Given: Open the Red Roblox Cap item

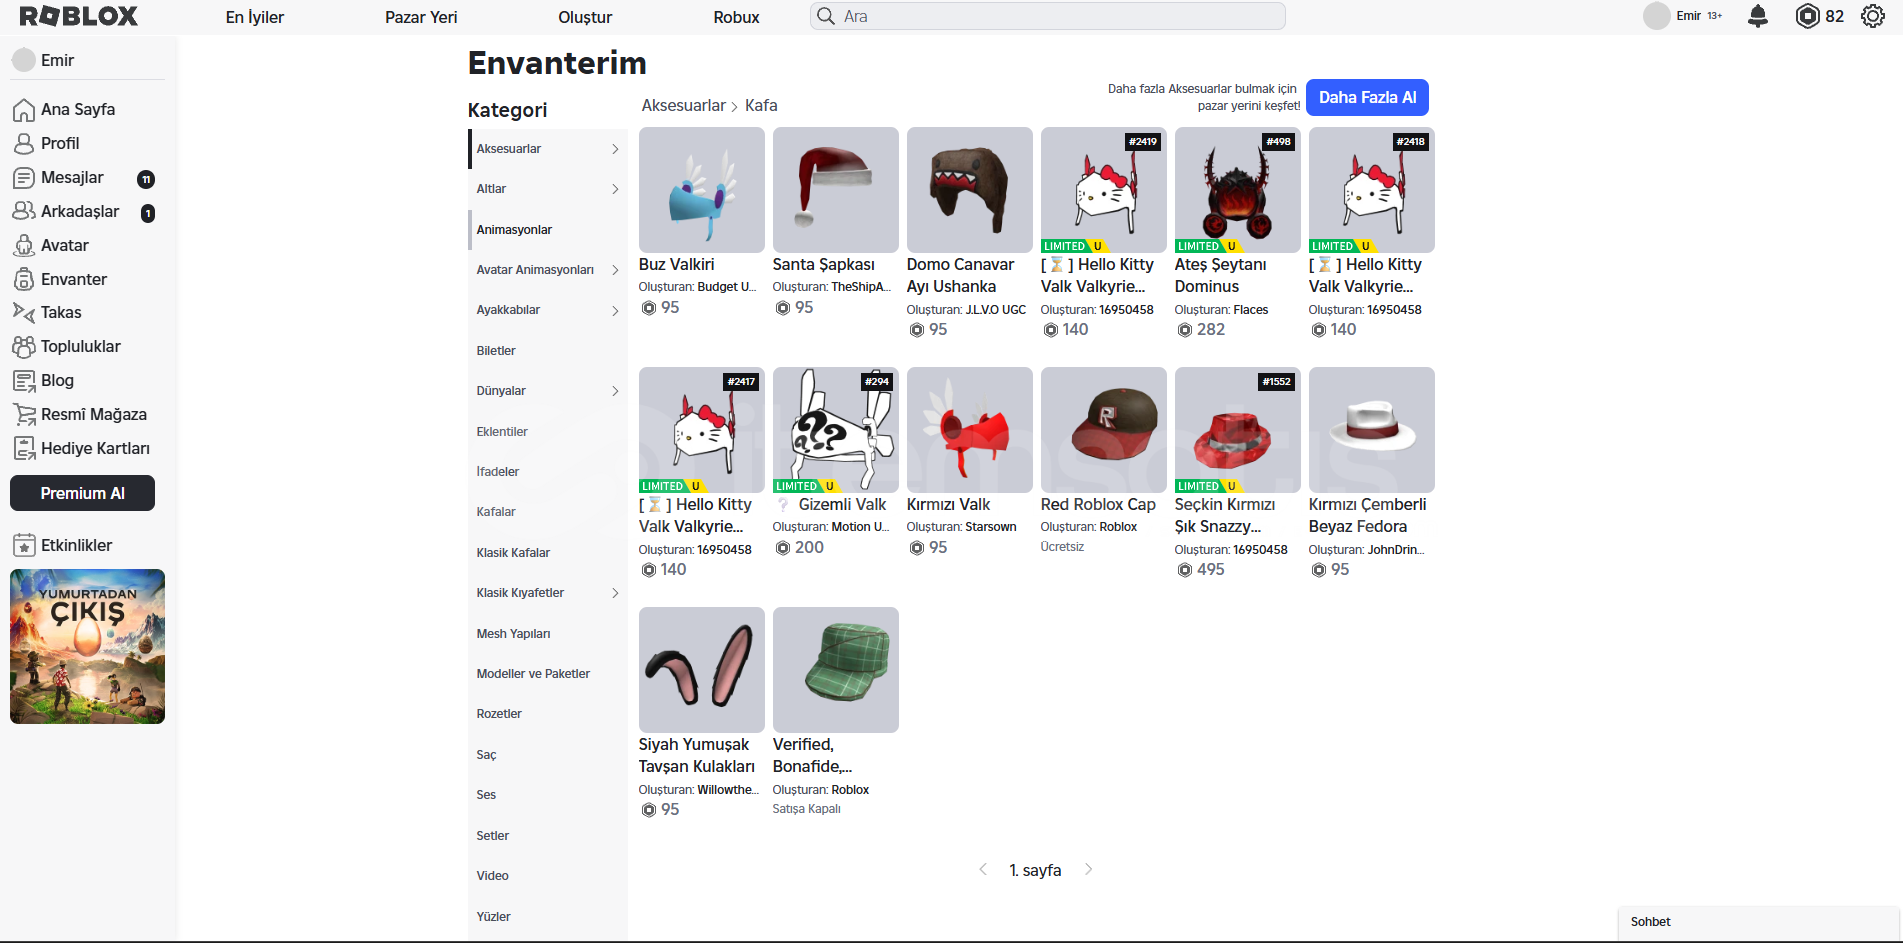Looking at the screenshot, I should pos(1098,504).
